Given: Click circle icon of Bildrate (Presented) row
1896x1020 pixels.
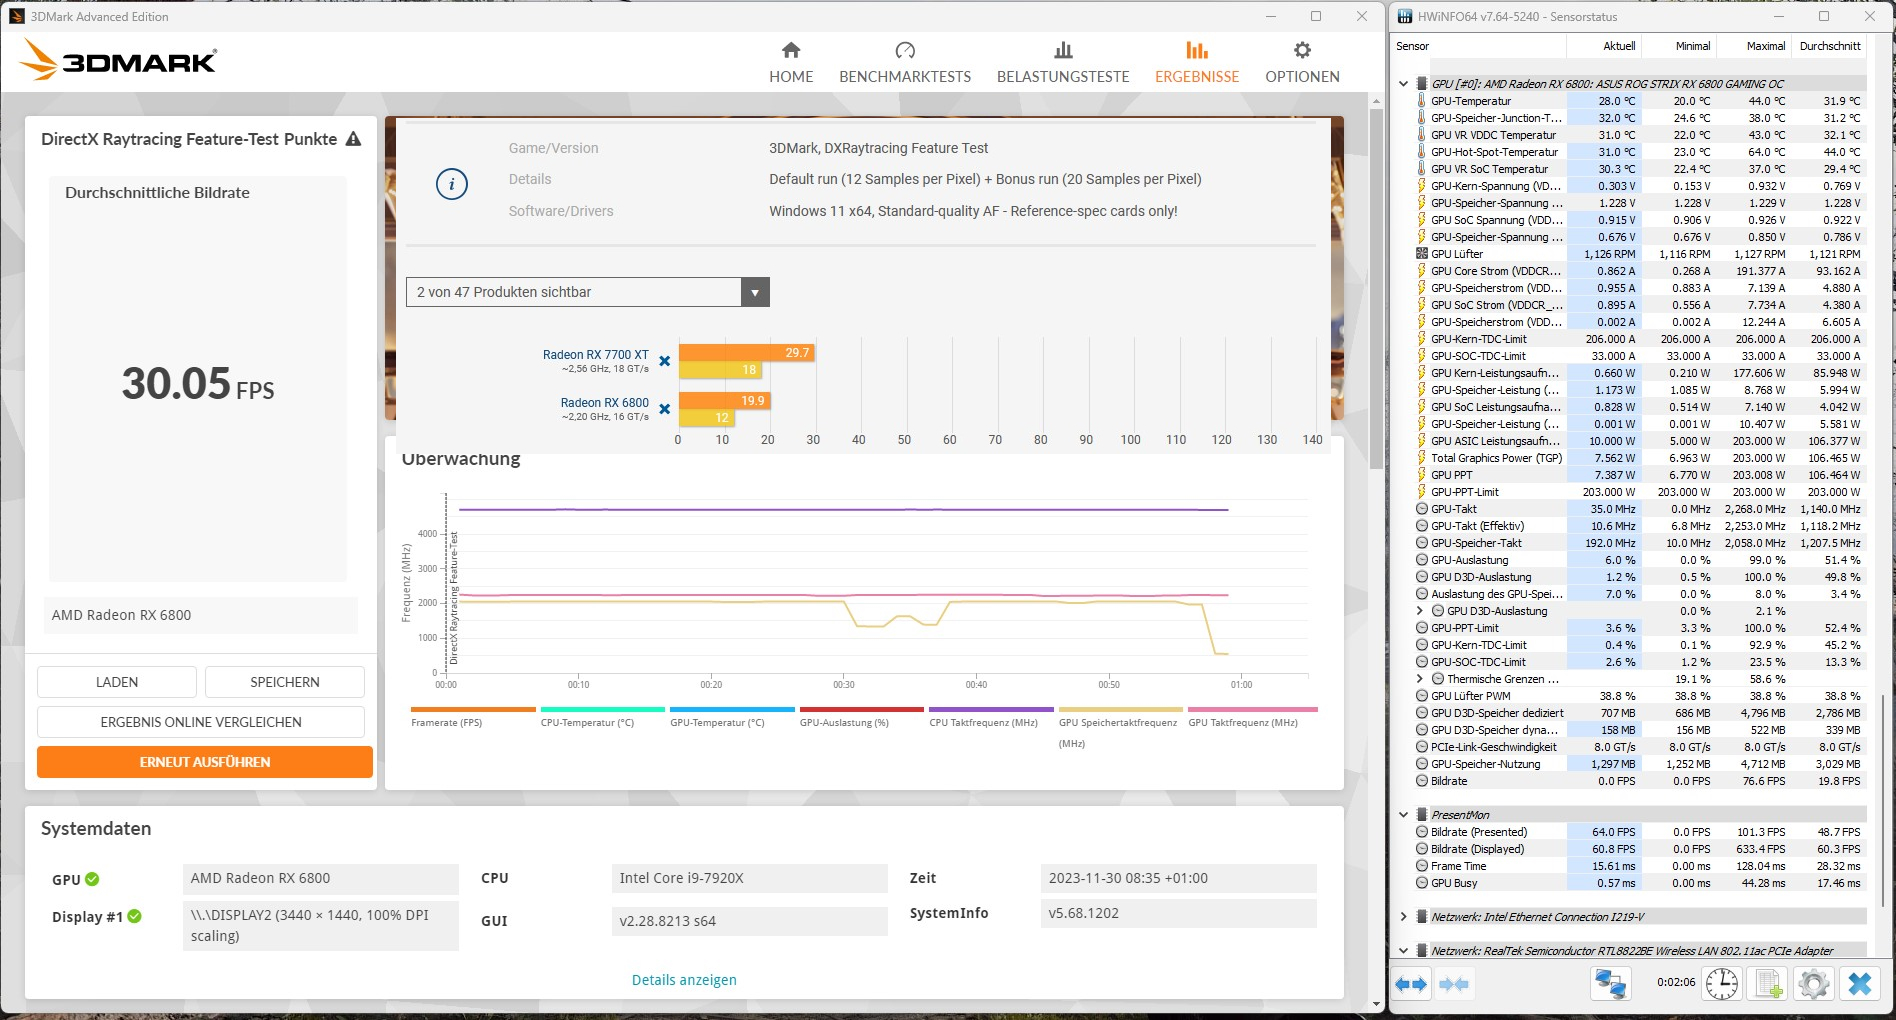Looking at the screenshot, I should click(x=1422, y=832).
